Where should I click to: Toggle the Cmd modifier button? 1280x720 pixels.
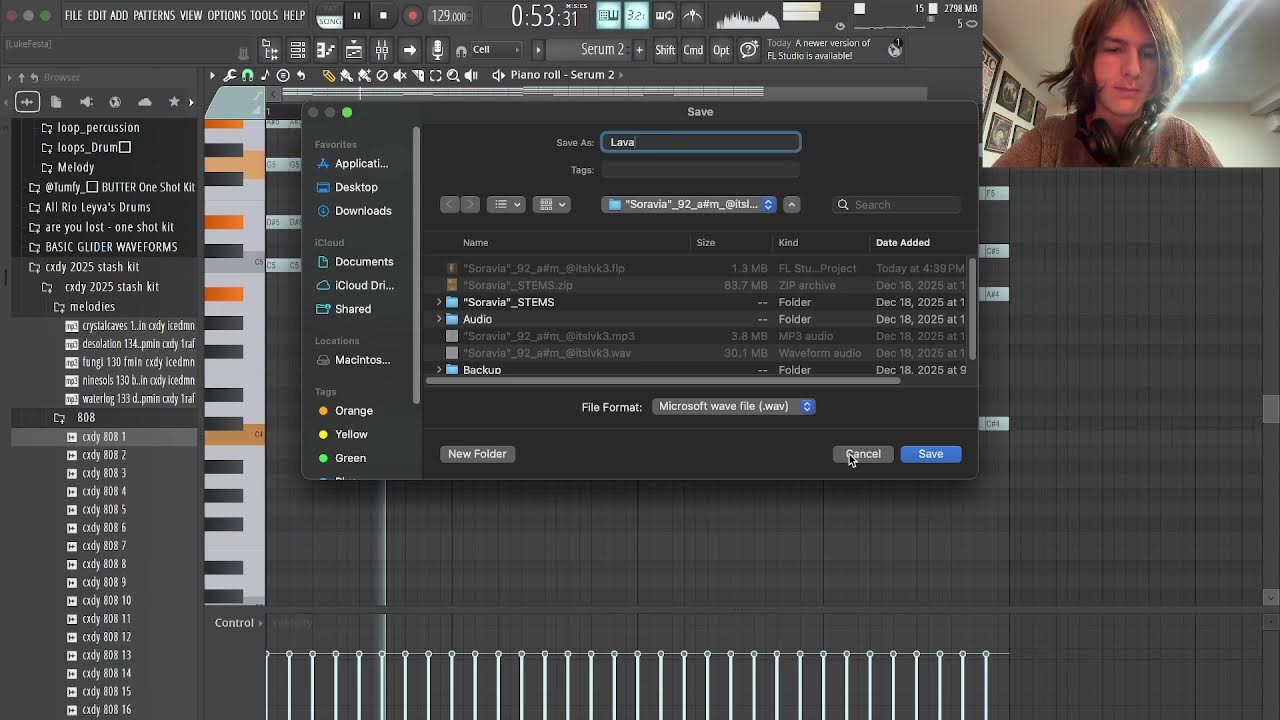tap(693, 50)
